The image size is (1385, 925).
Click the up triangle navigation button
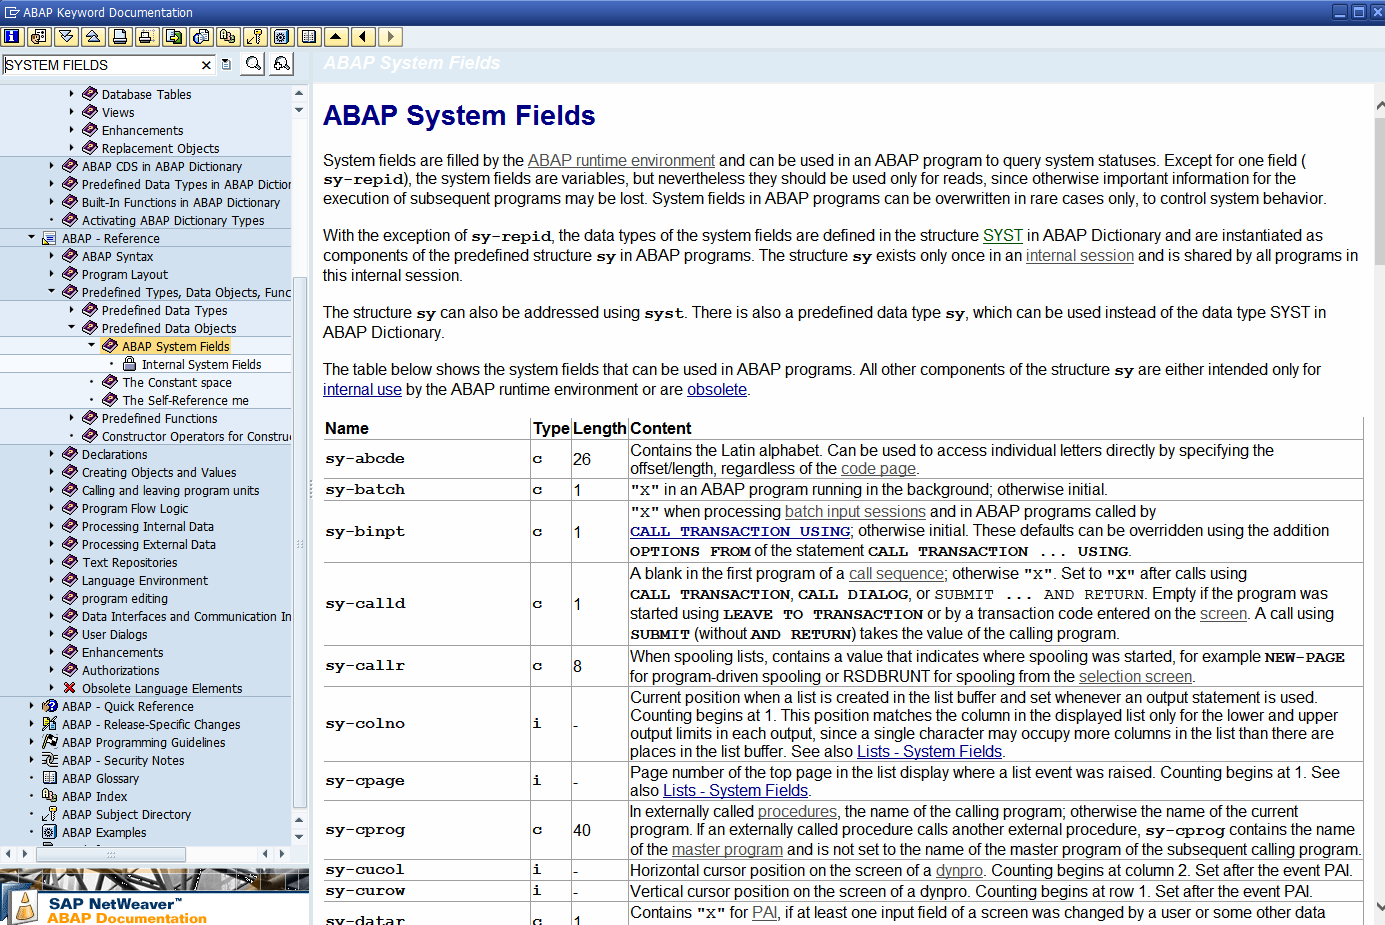(336, 37)
